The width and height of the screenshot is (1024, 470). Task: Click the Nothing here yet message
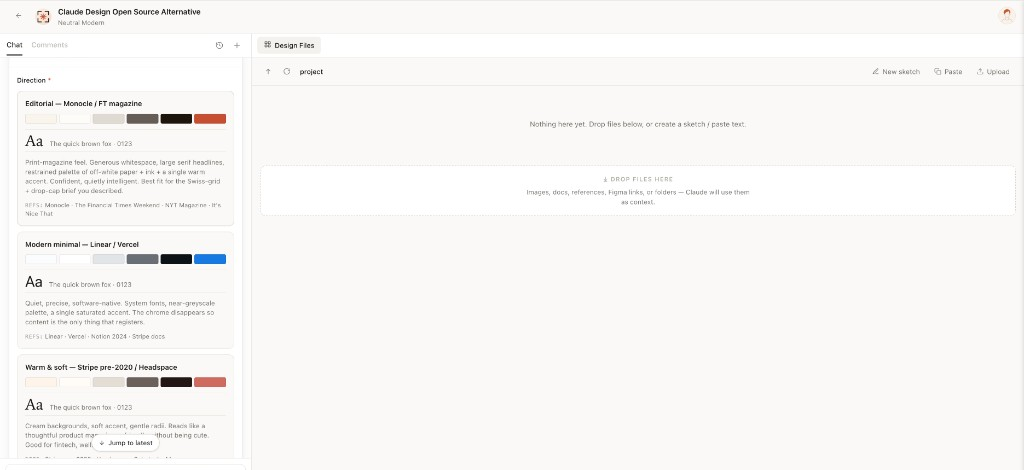tap(637, 124)
